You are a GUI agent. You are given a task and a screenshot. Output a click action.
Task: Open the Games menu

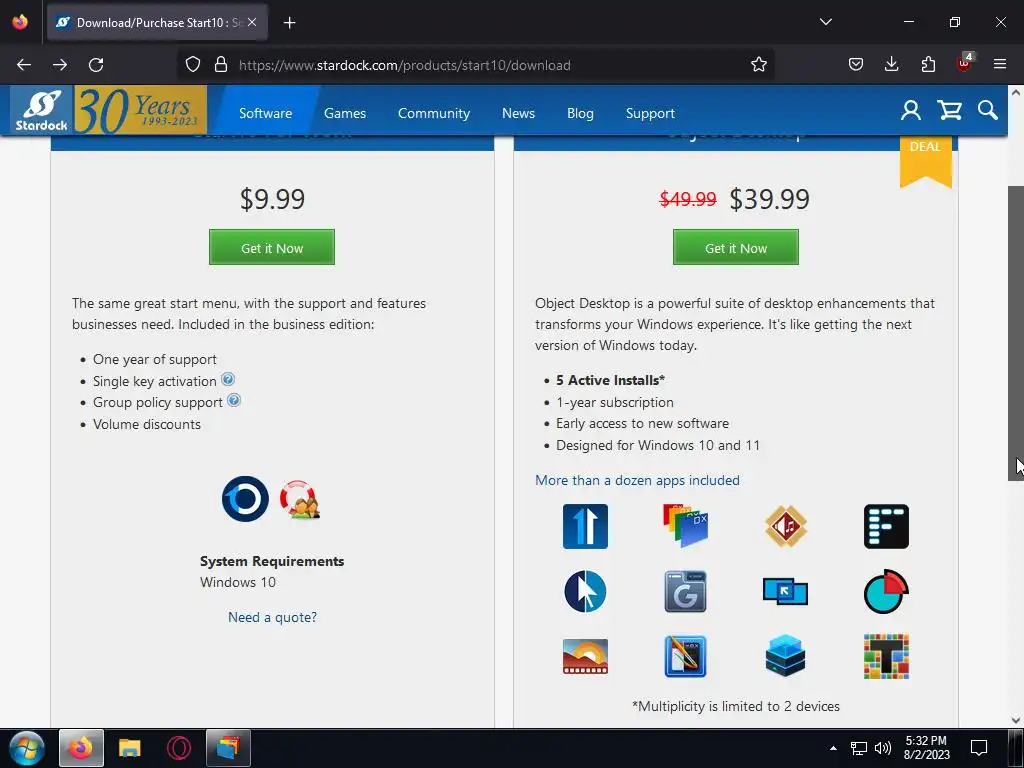point(345,113)
